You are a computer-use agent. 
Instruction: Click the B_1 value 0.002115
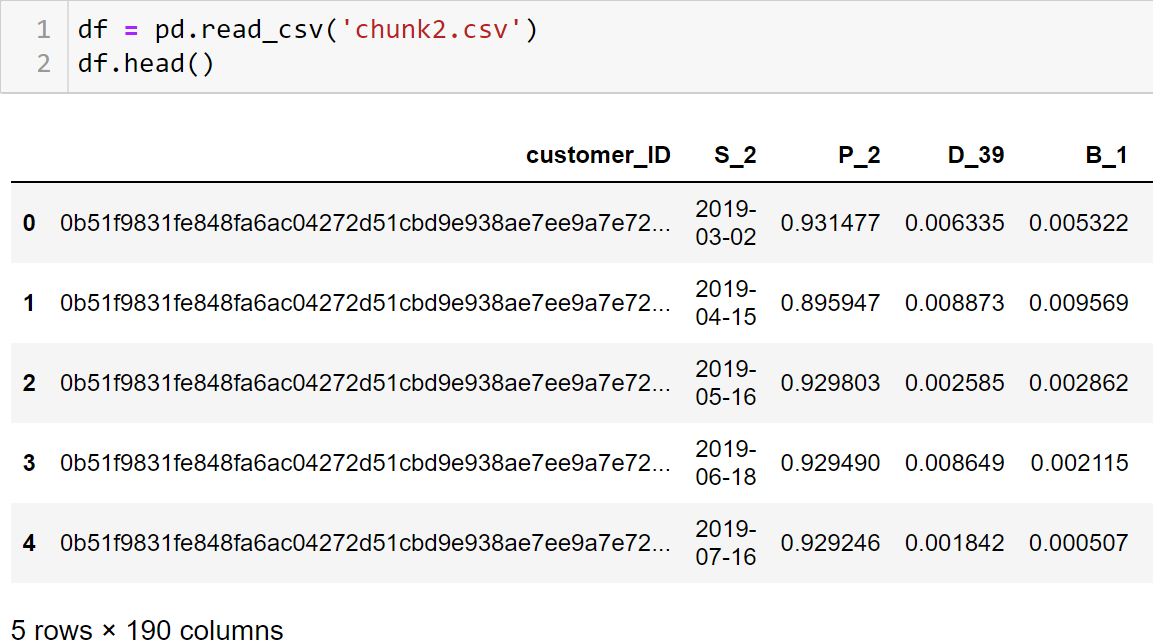tap(1079, 463)
